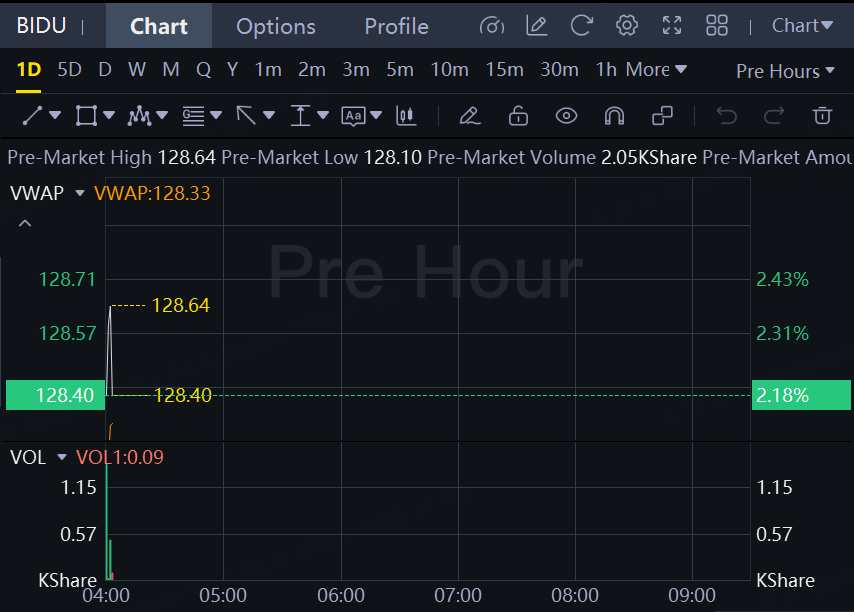The width and height of the screenshot is (854, 612).
Task: Select the drawing pencil tool
Action: (469, 116)
